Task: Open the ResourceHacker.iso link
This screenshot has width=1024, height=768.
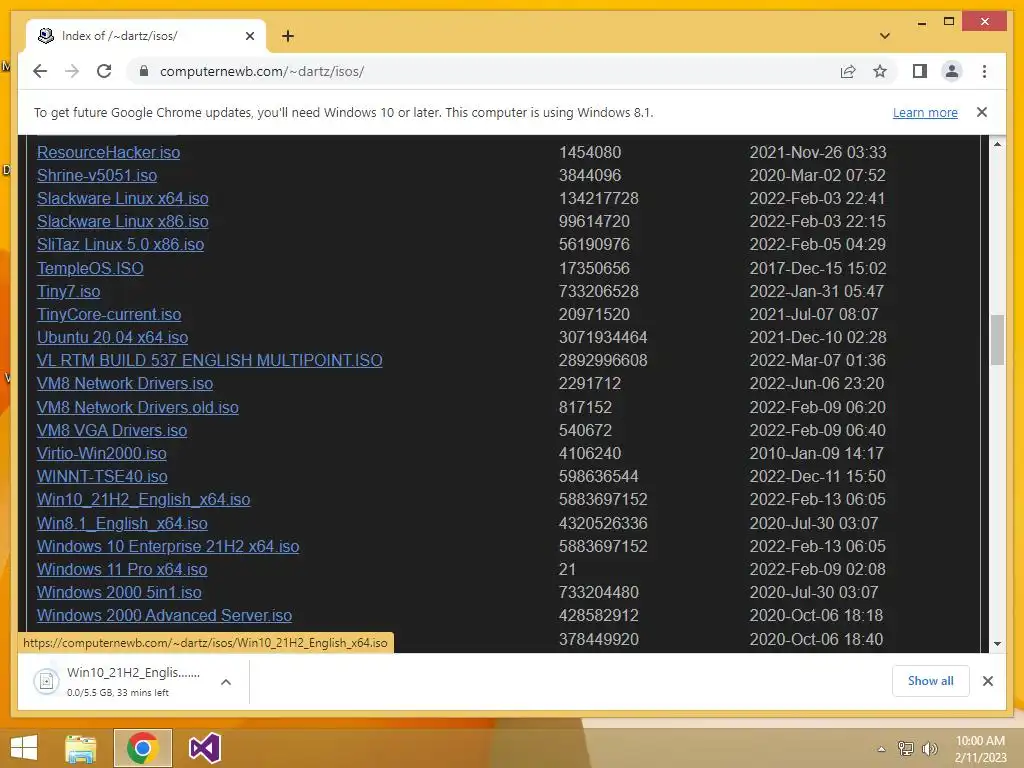Action: 108,152
